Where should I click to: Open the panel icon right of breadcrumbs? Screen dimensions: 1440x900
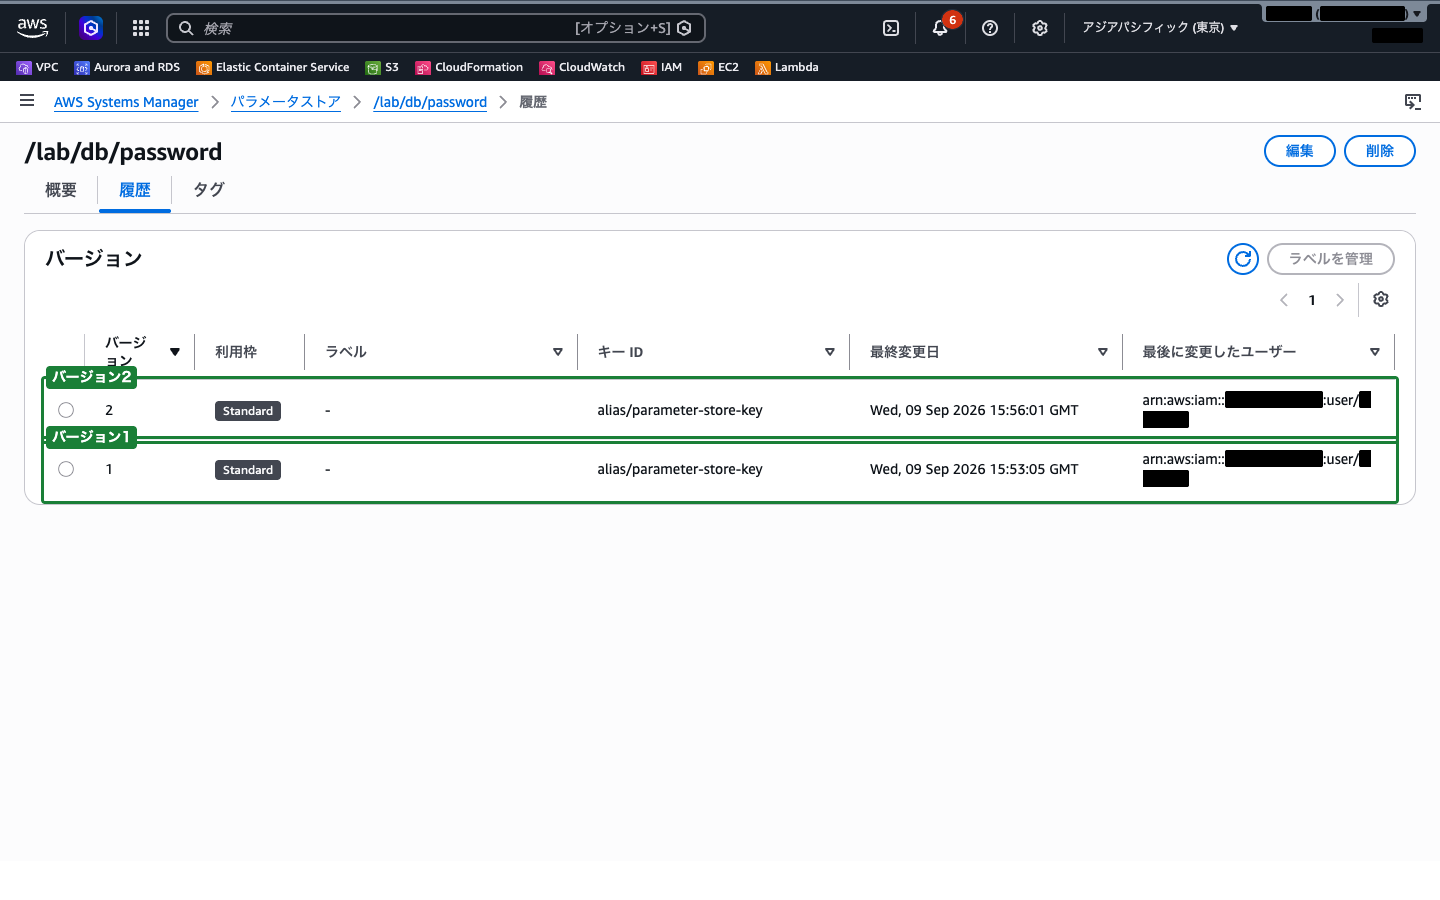tap(1413, 101)
